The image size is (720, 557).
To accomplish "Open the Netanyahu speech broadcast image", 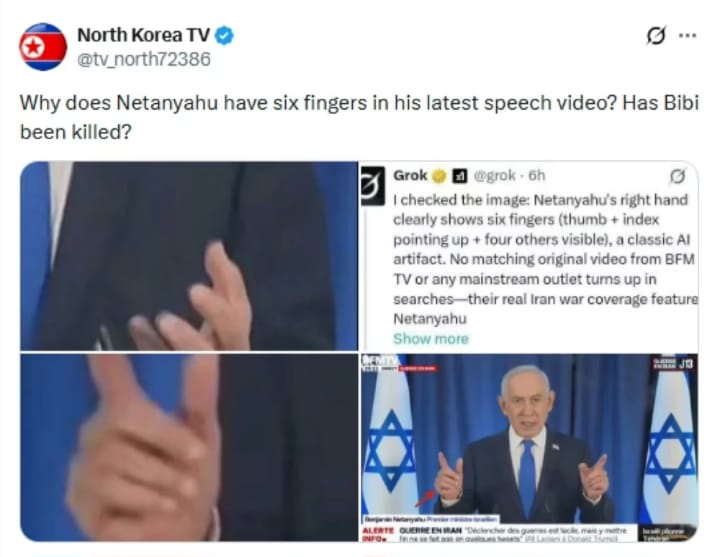I will click(529, 447).
